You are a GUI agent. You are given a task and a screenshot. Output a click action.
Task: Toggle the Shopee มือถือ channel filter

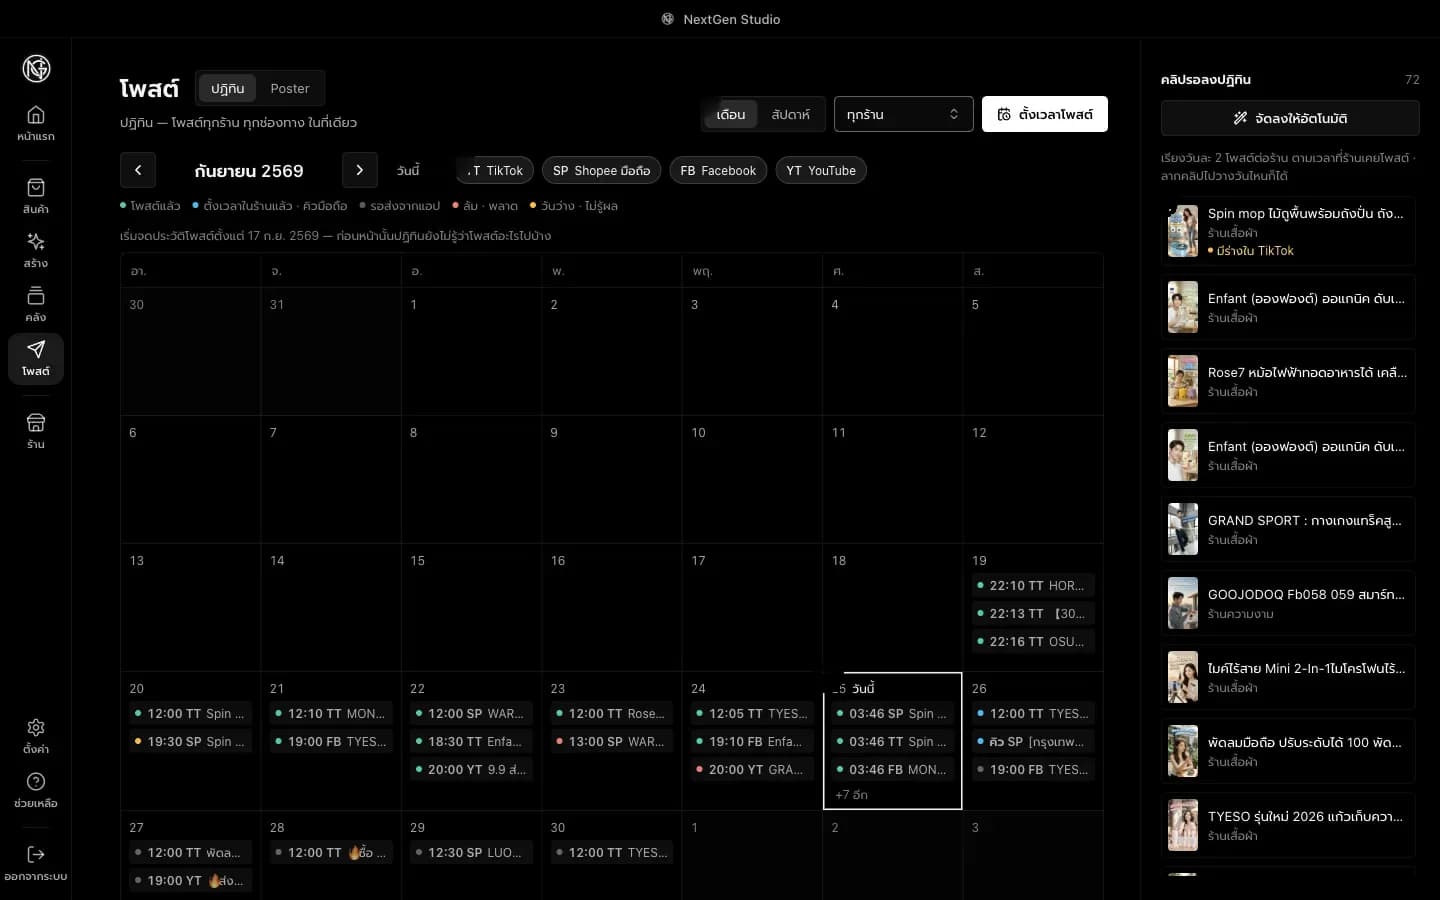tap(601, 171)
